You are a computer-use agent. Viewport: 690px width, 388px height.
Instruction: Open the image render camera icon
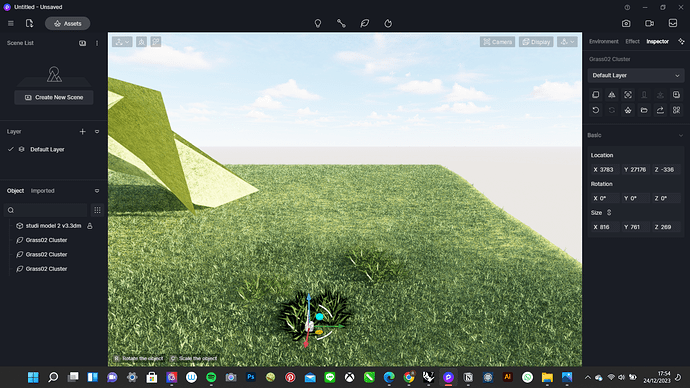coord(626,23)
